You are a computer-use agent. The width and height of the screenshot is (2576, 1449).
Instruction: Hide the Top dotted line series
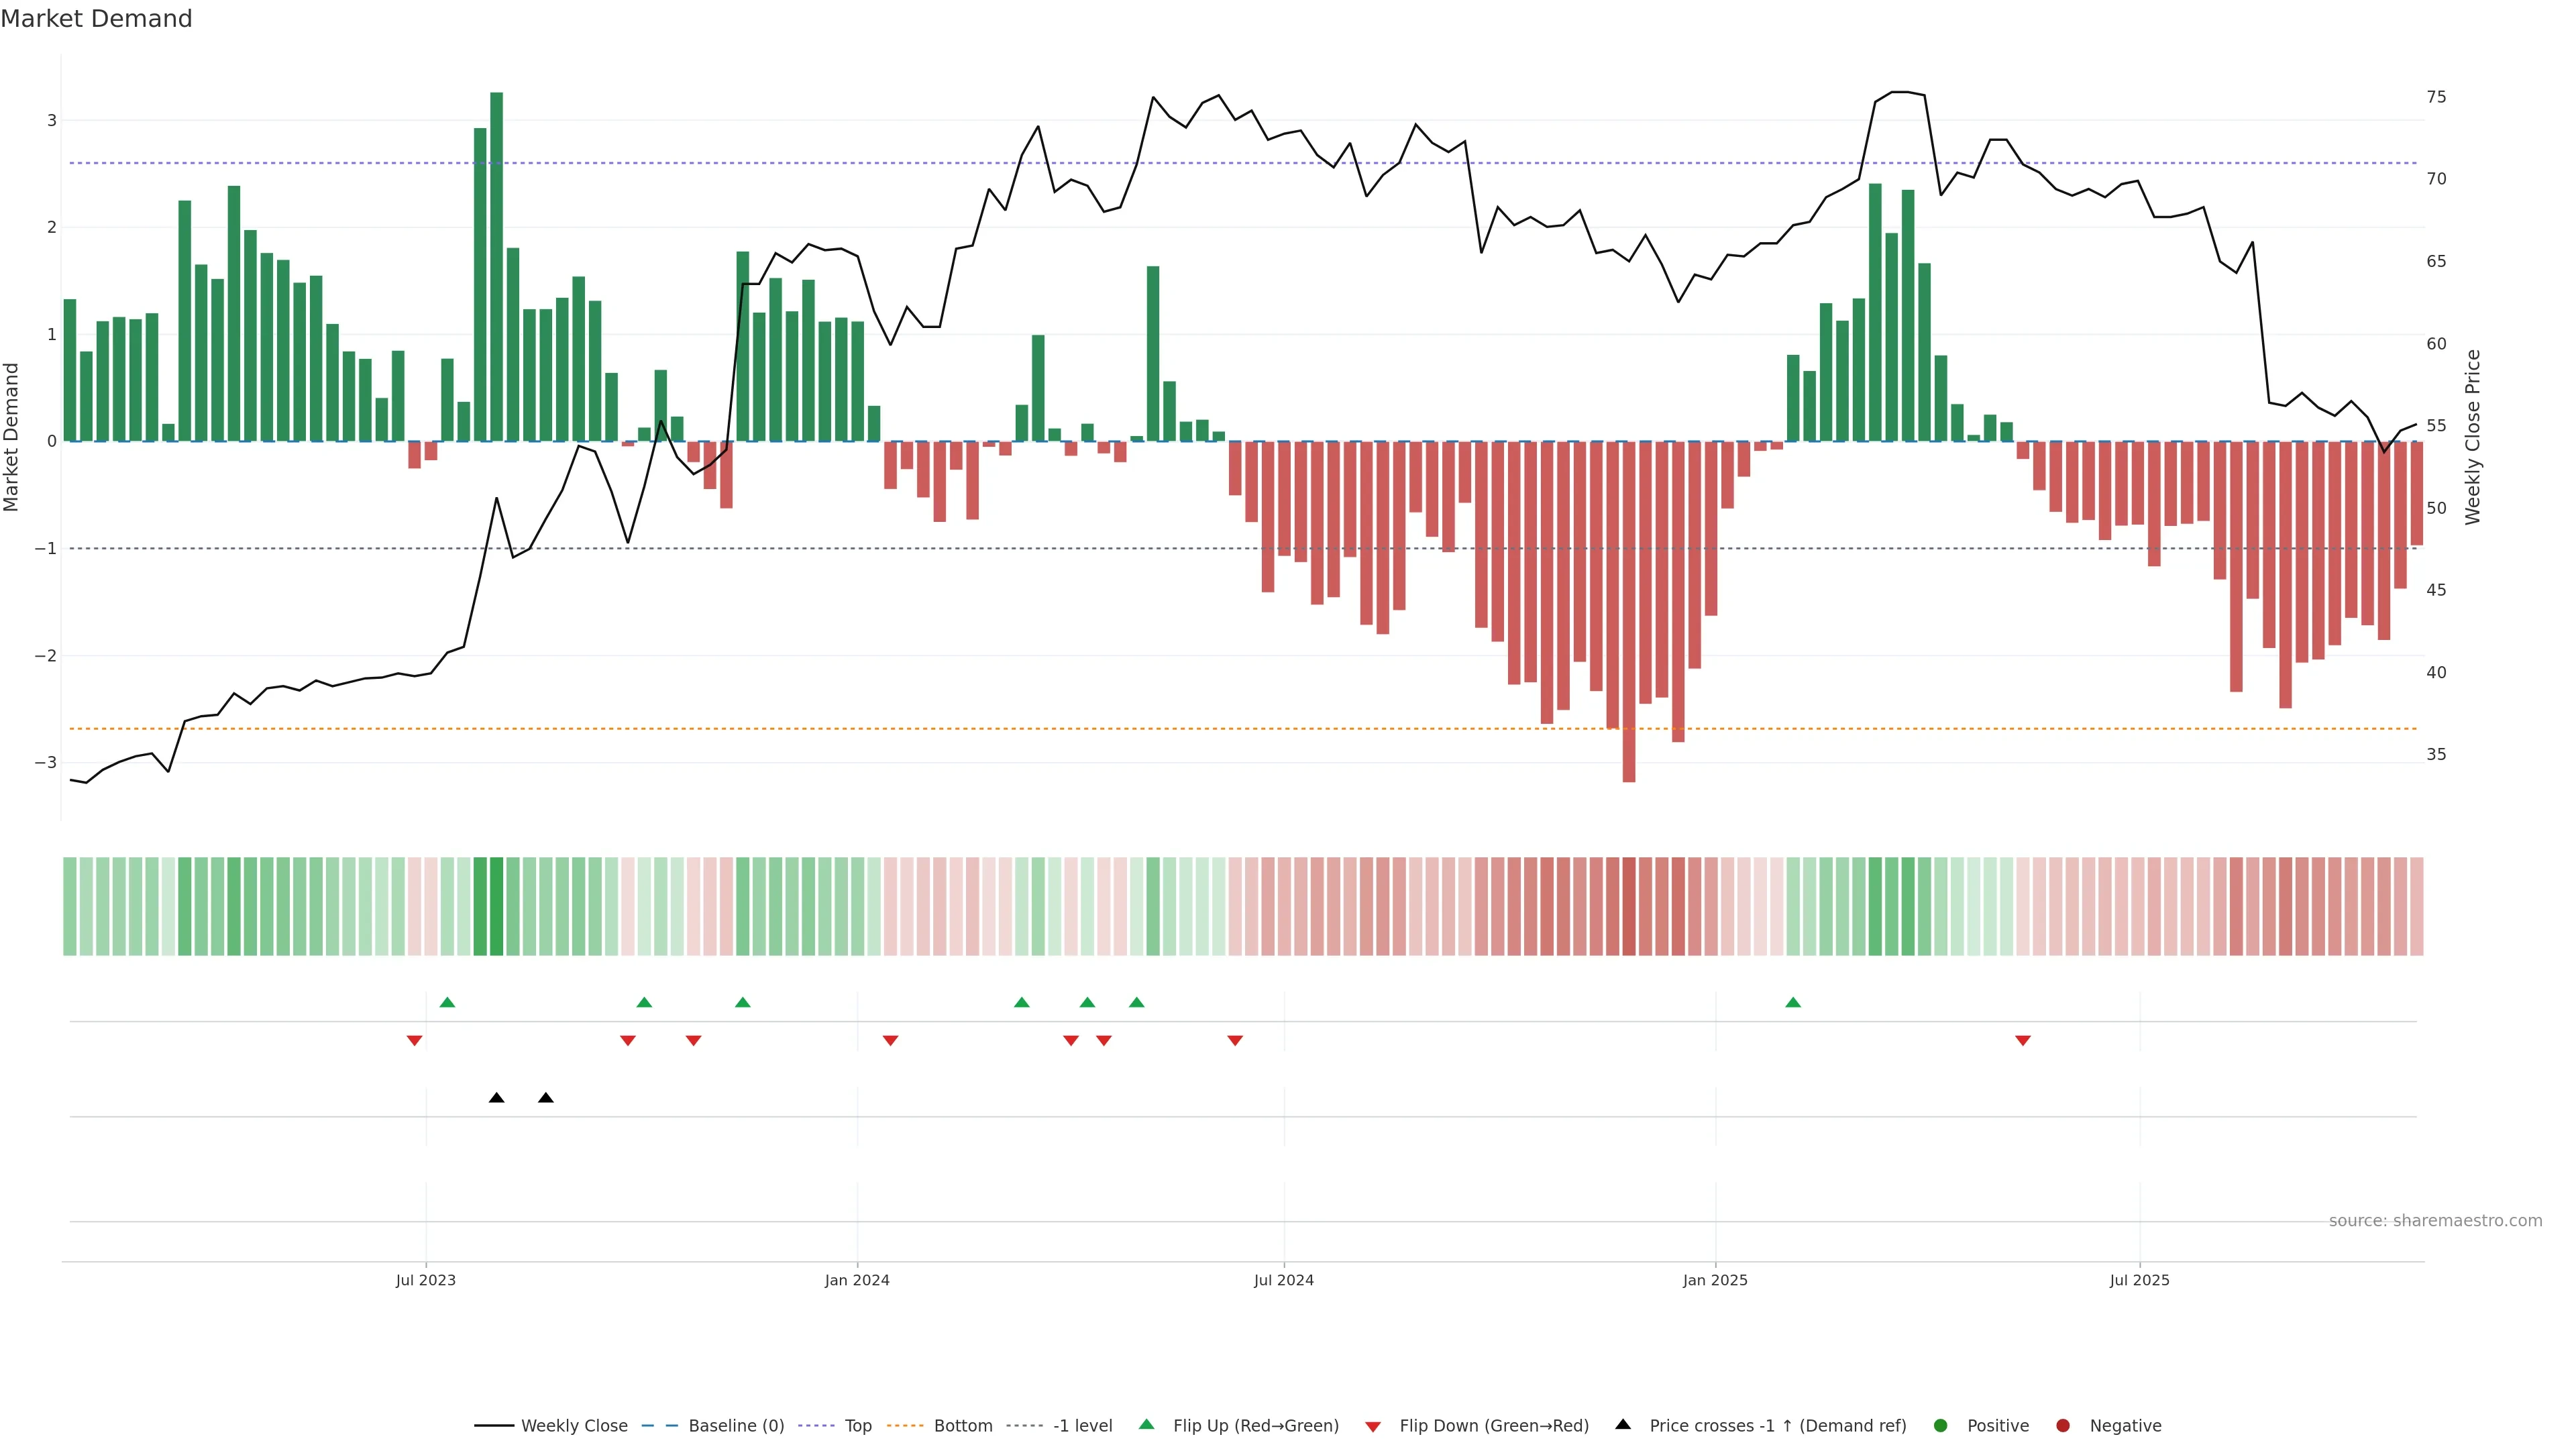click(857, 1426)
